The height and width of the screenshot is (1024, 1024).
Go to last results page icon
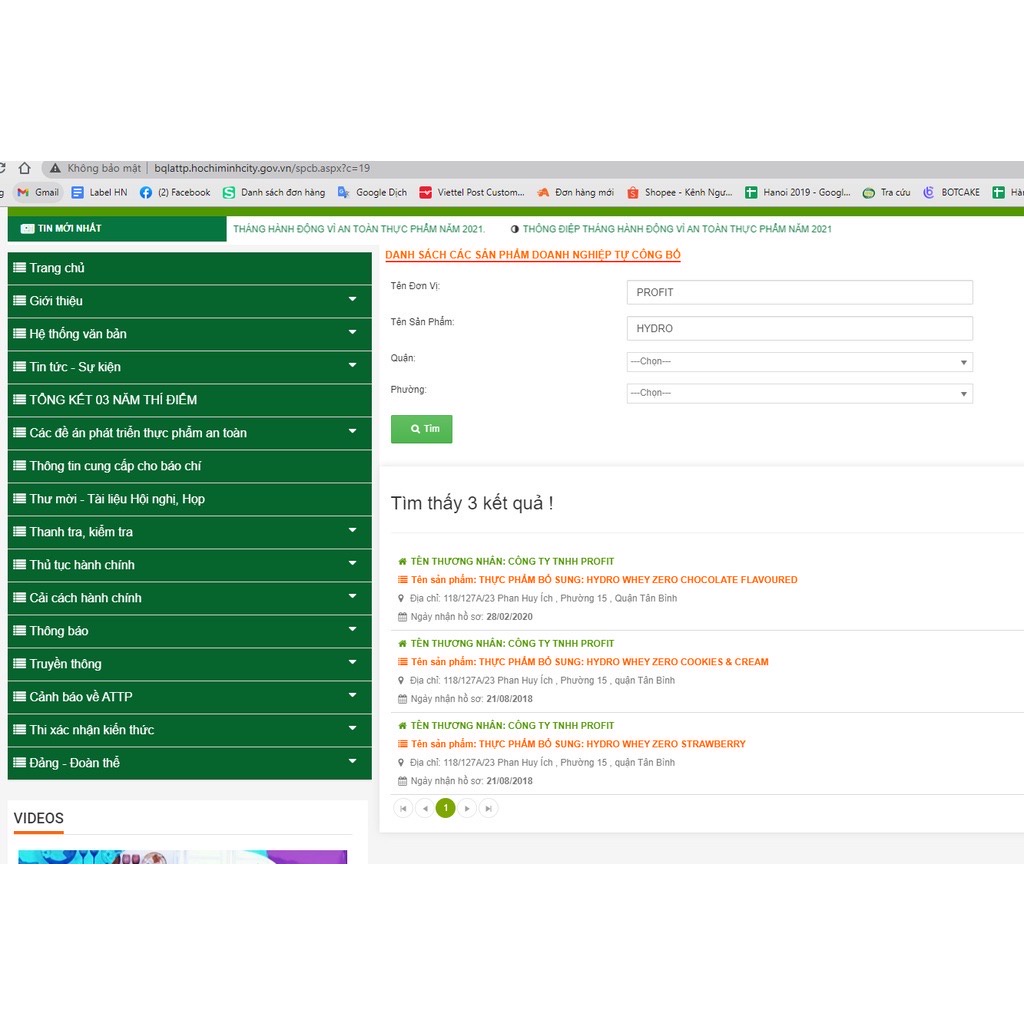click(x=488, y=808)
